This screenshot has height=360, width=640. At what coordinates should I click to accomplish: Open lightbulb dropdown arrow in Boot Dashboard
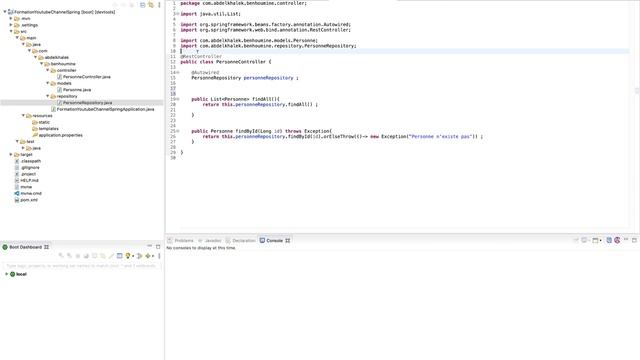click(133, 256)
